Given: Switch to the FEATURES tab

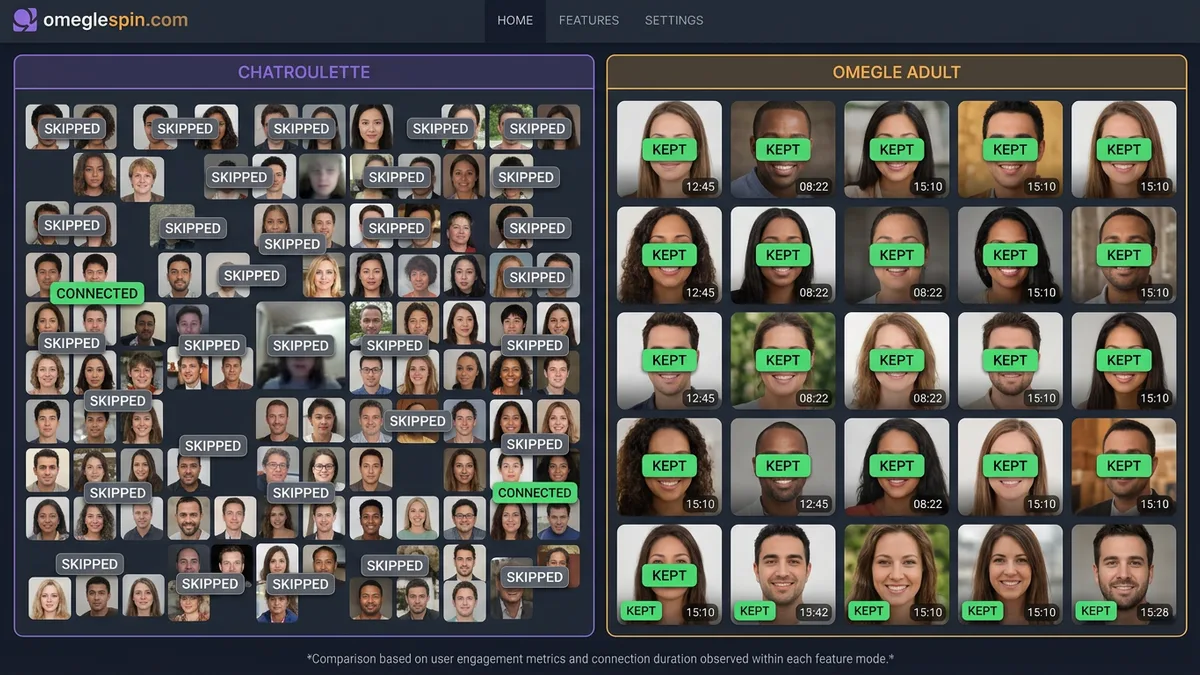Looking at the screenshot, I should pos(589,20).
